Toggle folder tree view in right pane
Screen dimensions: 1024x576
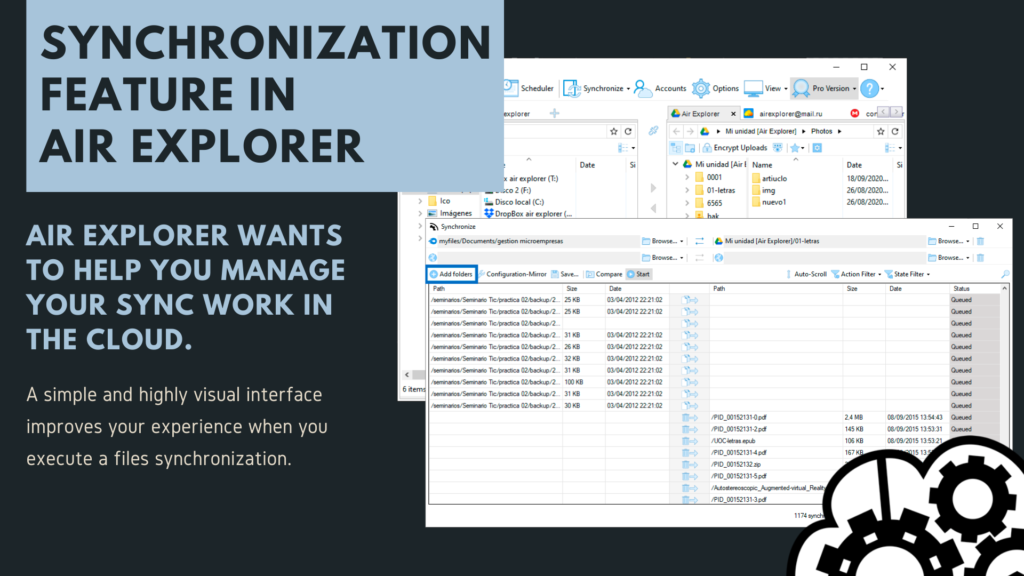[676, 148]
